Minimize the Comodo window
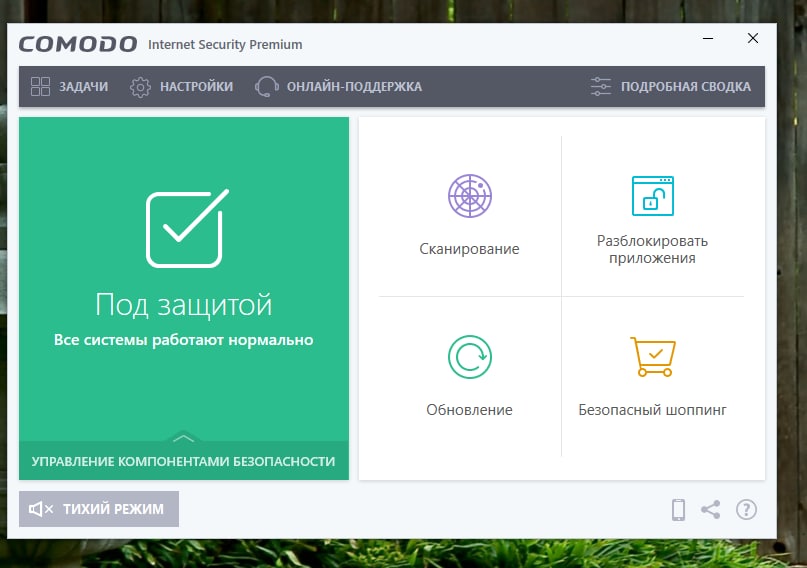Viewport: 807px width, 568px height. (x=708, y=38)
